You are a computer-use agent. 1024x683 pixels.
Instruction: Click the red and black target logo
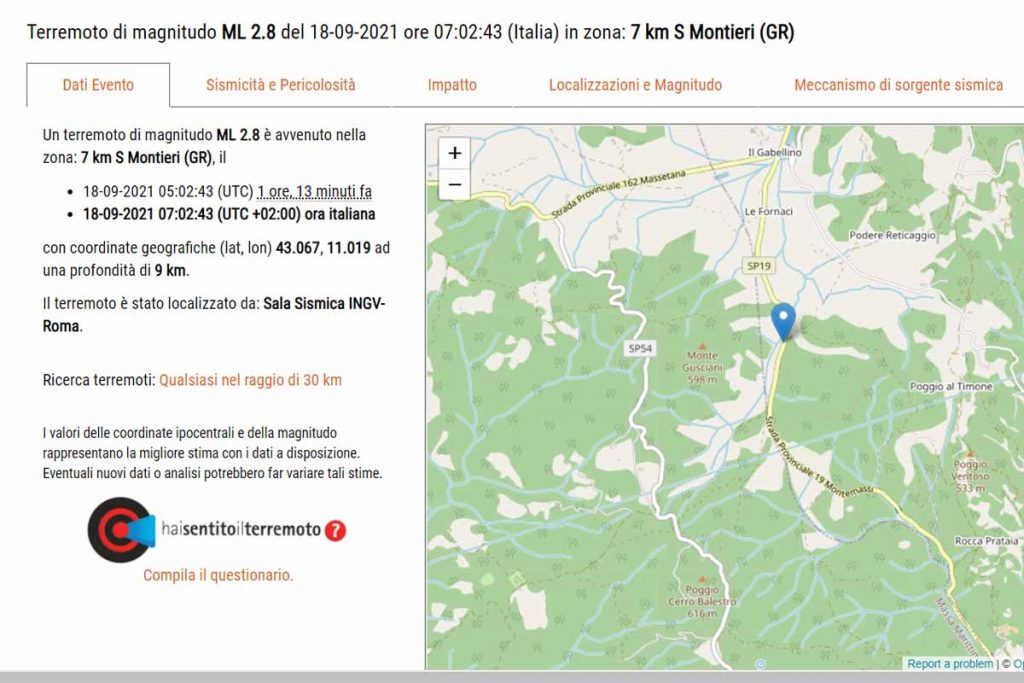pyautogui.click(x=119, y=529)
